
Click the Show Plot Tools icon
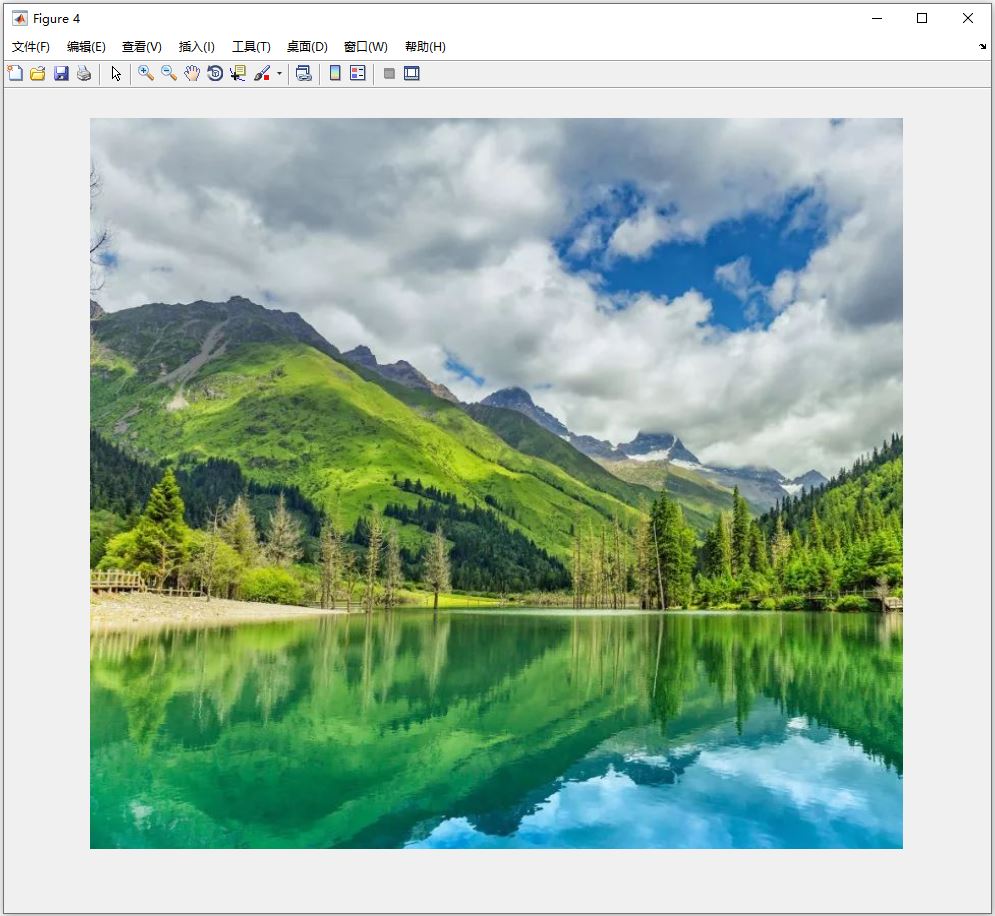tap(412, 74)
